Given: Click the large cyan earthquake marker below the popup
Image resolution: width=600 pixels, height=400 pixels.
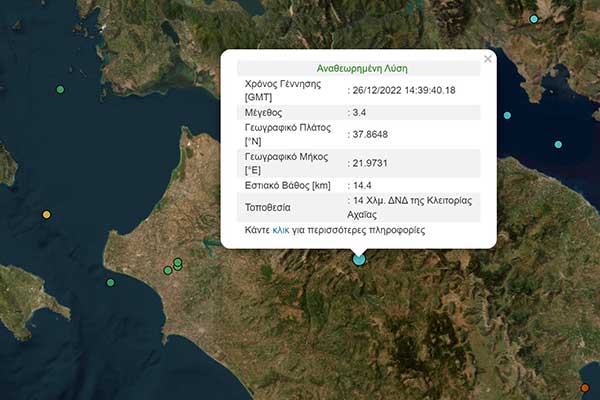Looking at the screenshot, I should click(359, 259).
